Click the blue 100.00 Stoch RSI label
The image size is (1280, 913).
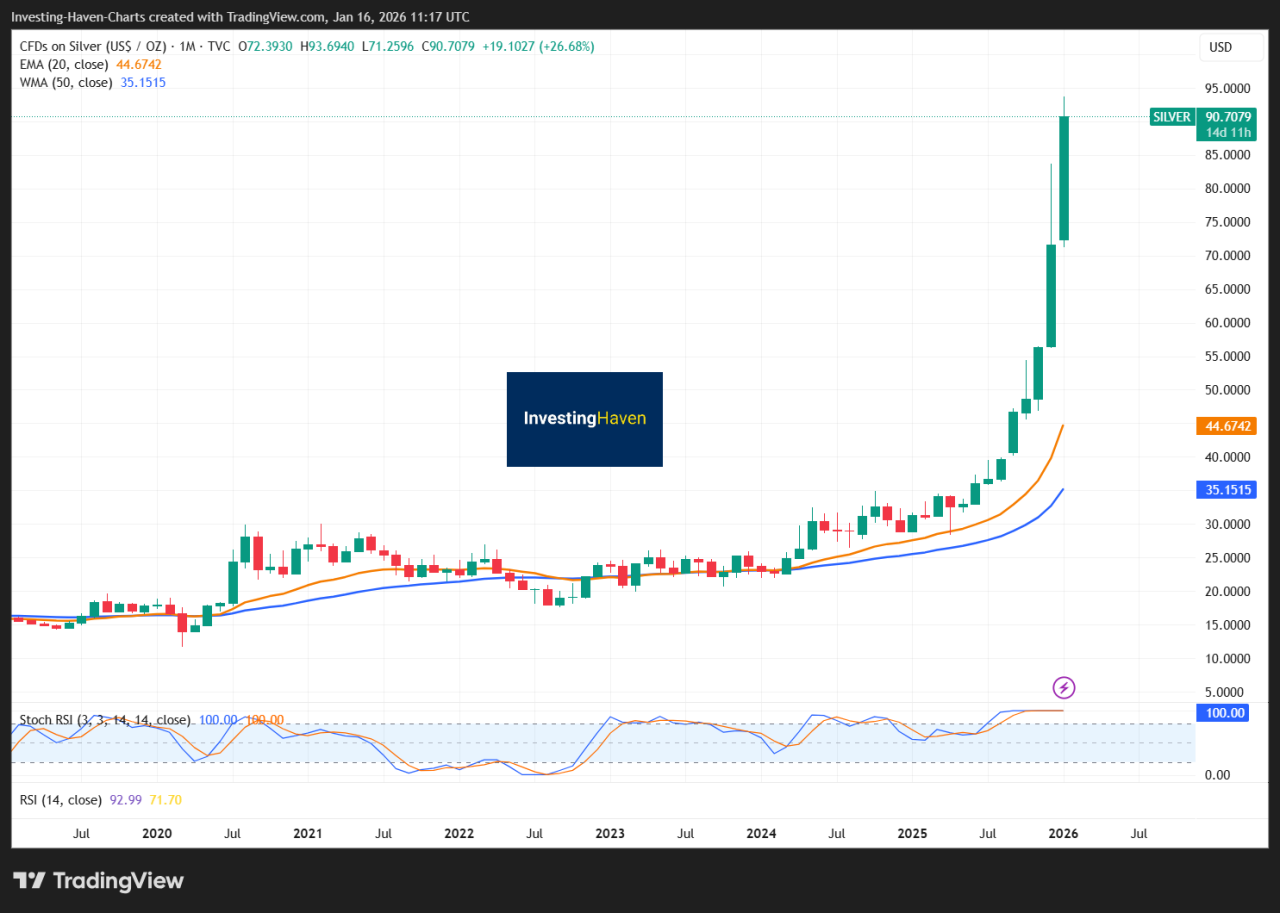(1222, 712)
